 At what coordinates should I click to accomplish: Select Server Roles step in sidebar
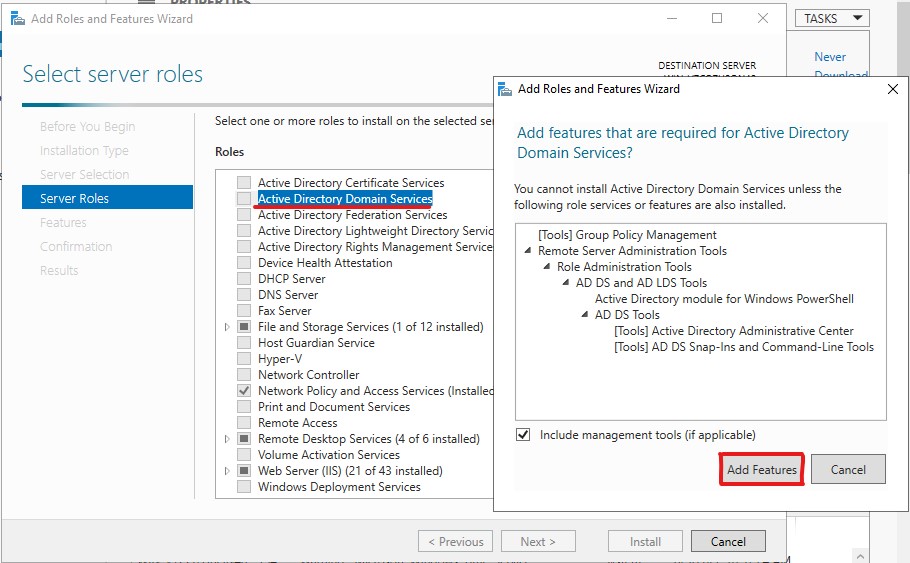[x=107, y=197]
